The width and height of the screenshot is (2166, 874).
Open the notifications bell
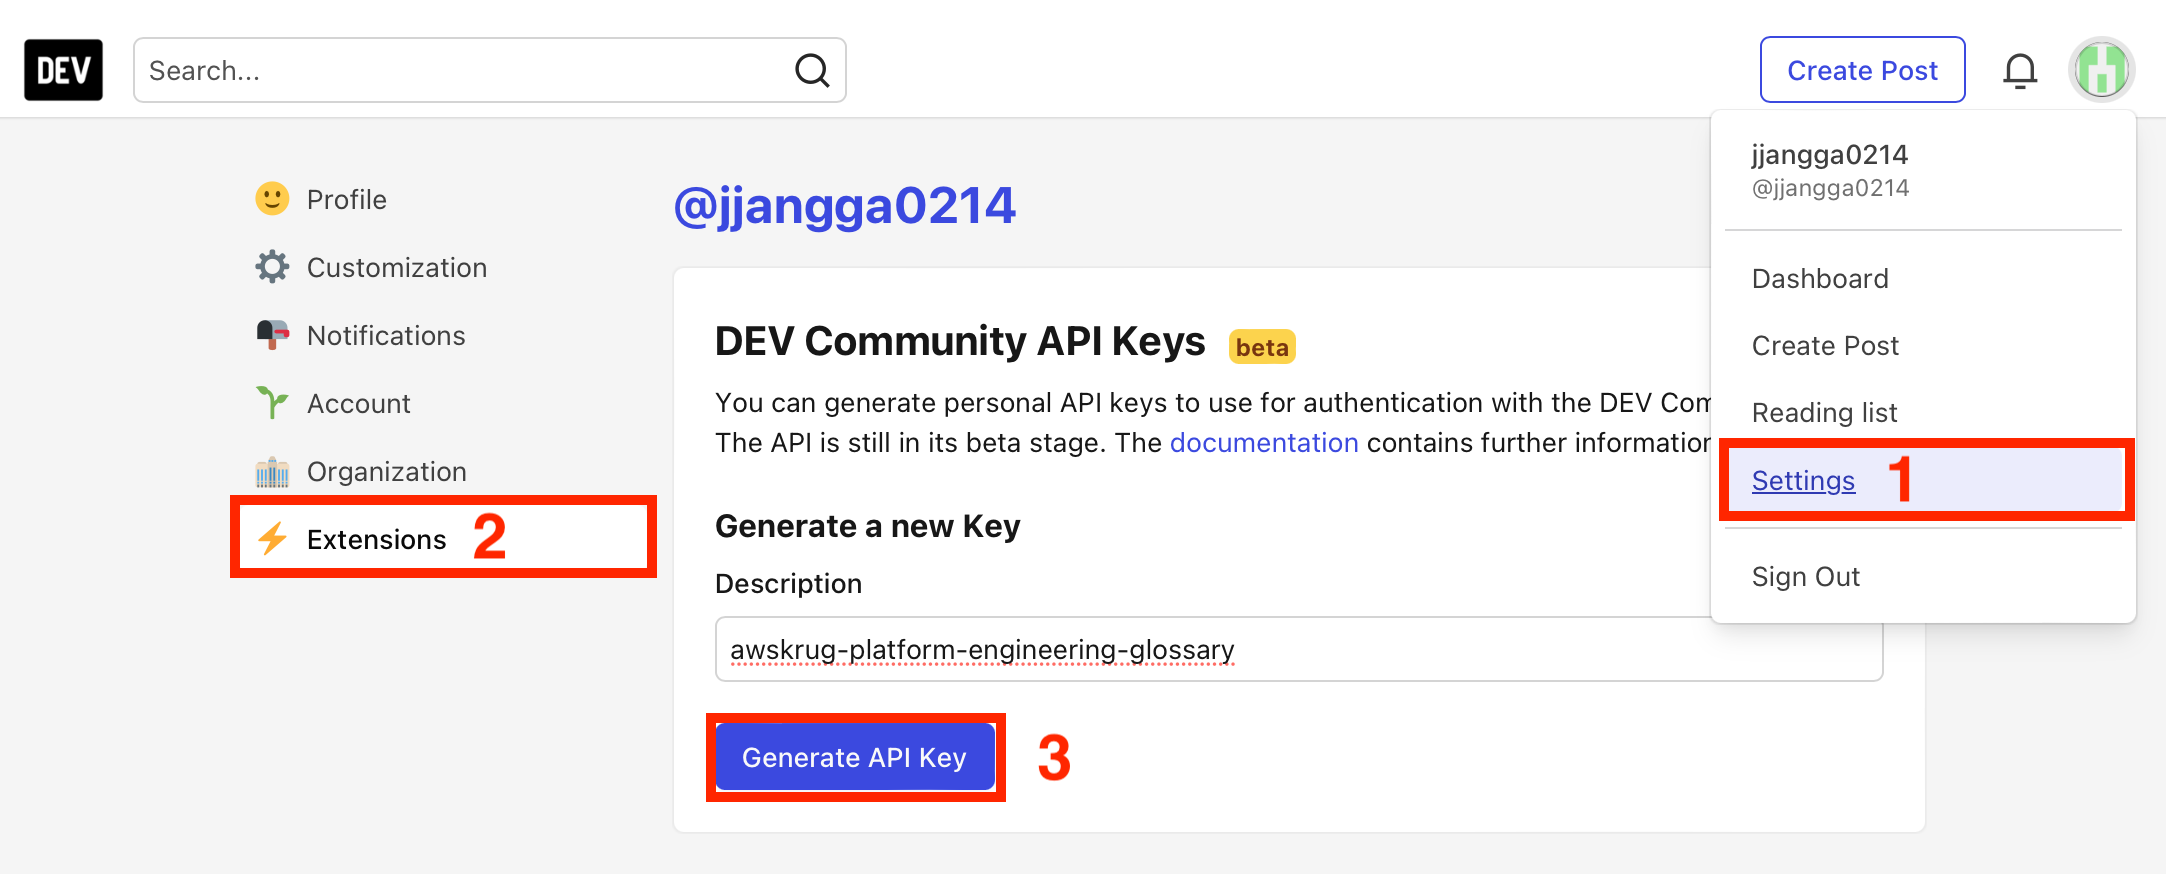pyautogui.click(x=2020, y=70)
